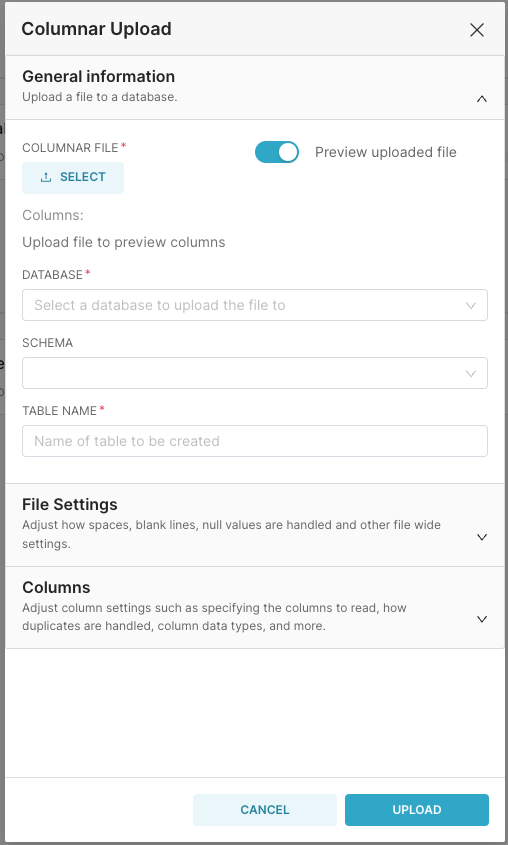Expand the Columns section title

click(56, 587)
